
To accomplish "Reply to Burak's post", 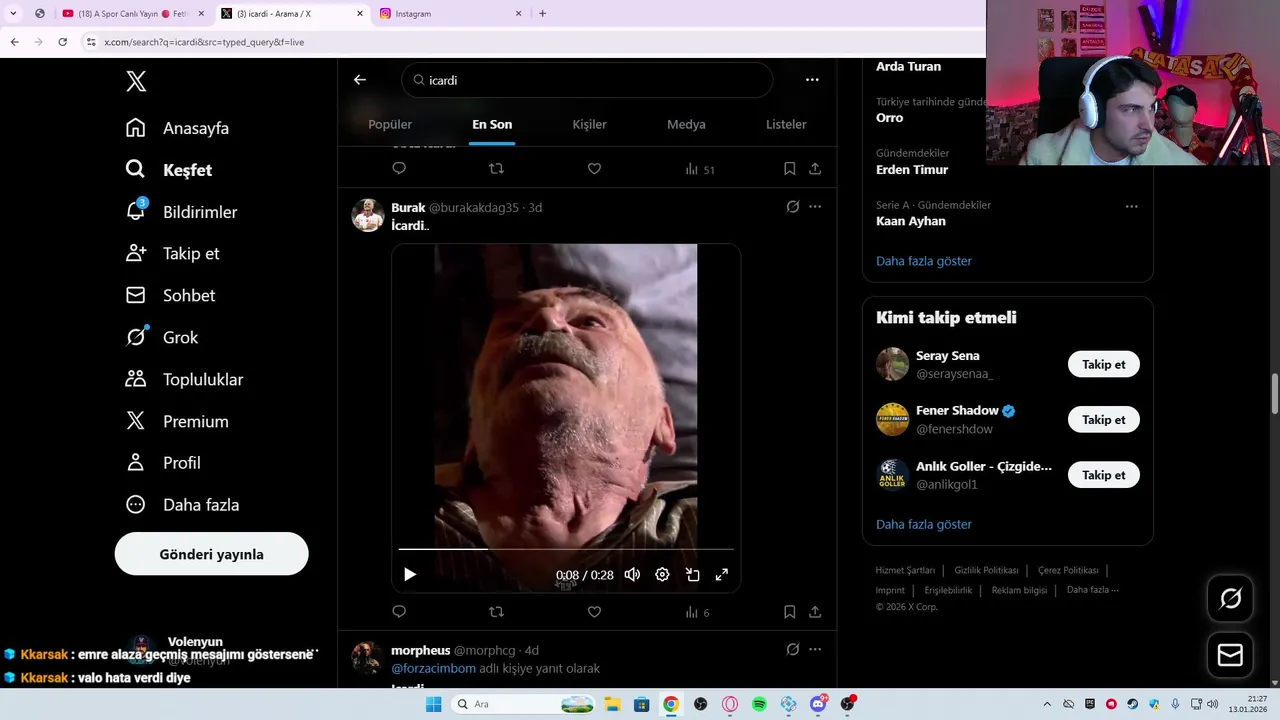I will coord(399,612).
